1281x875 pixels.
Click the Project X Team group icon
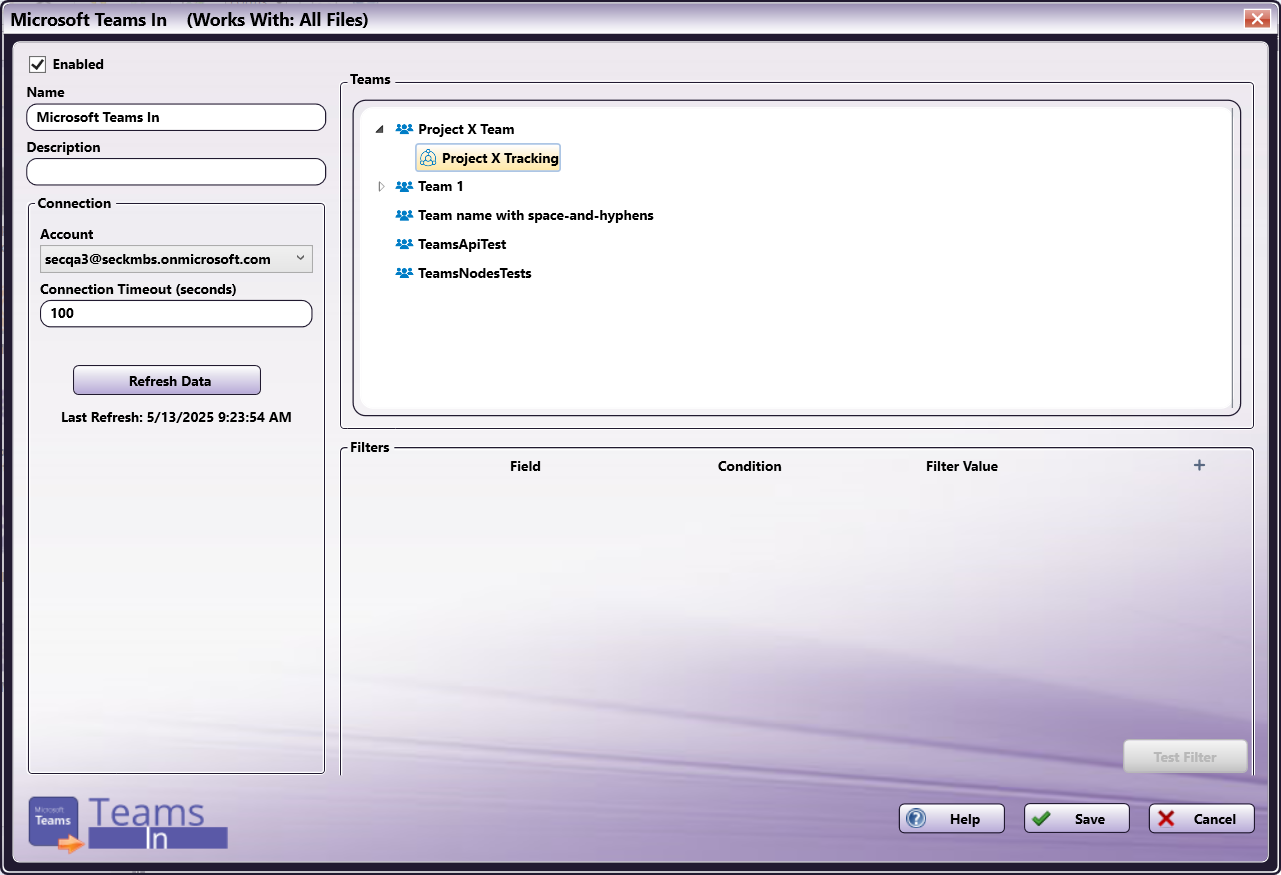[x=404, y=129]
